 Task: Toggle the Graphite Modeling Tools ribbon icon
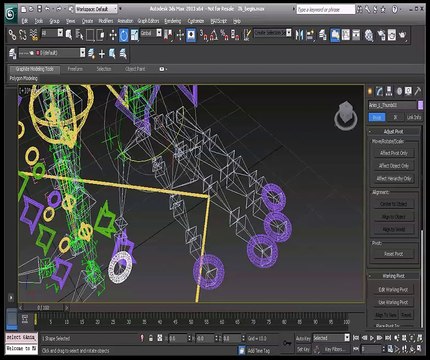pos(335,35)
